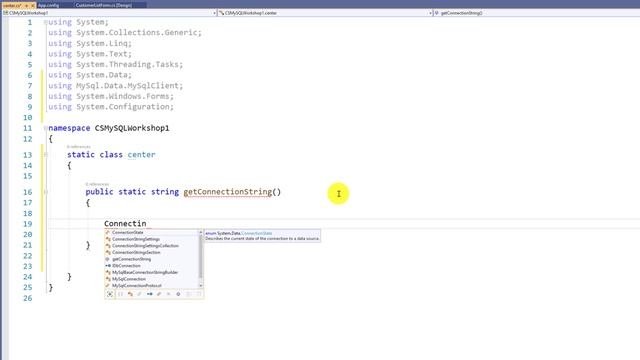The image size is (640, 360).
Task: Place cursor after typed Connectin text
Action: 147,224
